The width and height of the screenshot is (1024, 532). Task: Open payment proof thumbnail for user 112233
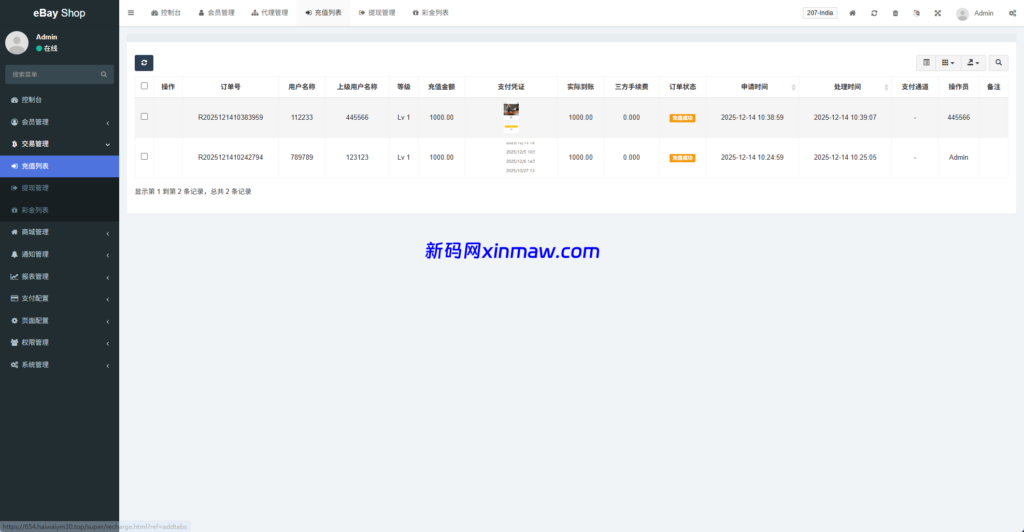(x=511, y=117)
